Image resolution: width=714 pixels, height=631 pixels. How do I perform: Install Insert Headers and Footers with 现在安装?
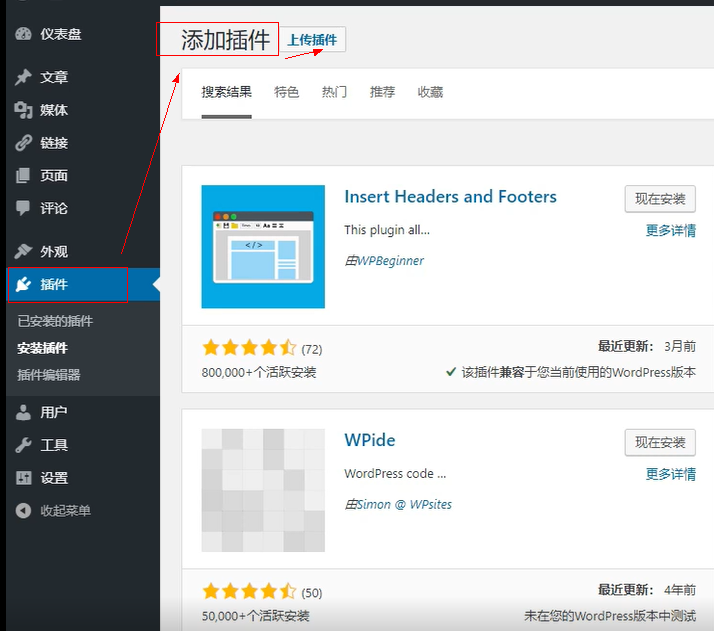click(660, 198)
